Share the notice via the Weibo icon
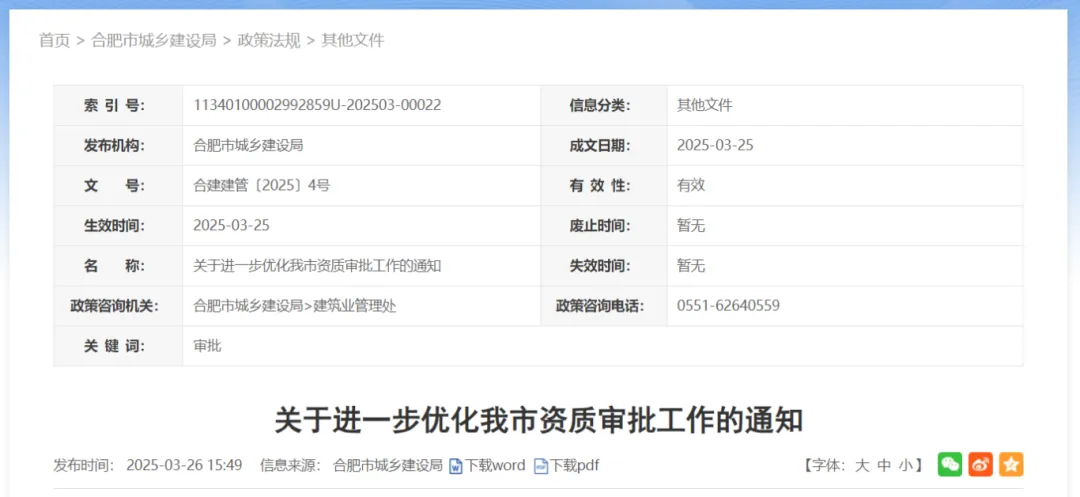The width and height of the screenshot is (1080, 497). 980,464
